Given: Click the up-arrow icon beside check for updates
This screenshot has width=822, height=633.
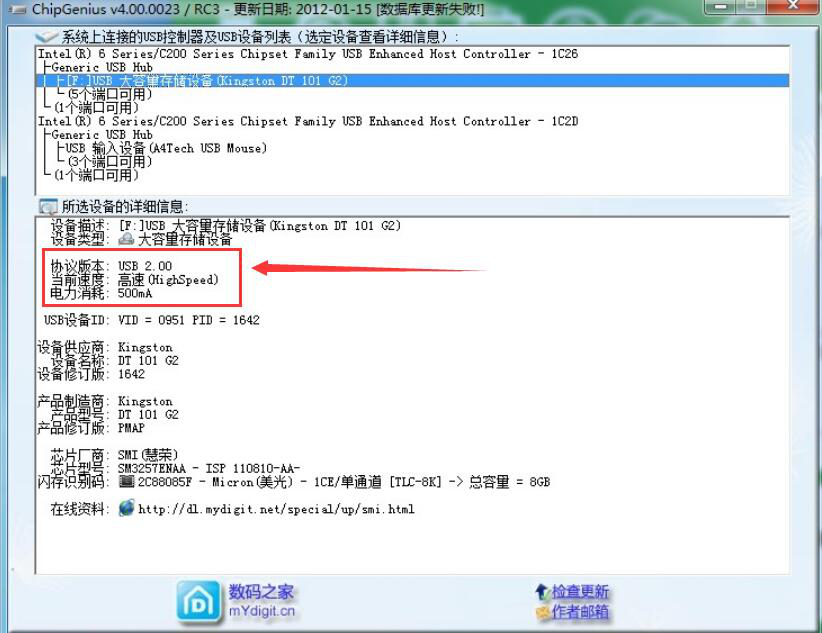Looking at the screenshot, I should pyautogui.click(x=542, y=592).
